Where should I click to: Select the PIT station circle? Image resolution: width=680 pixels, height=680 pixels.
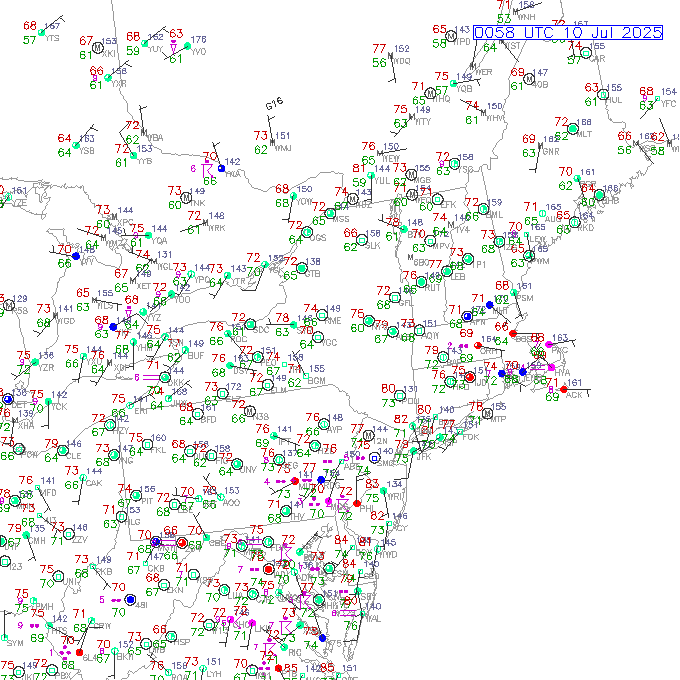click(136, 495)
